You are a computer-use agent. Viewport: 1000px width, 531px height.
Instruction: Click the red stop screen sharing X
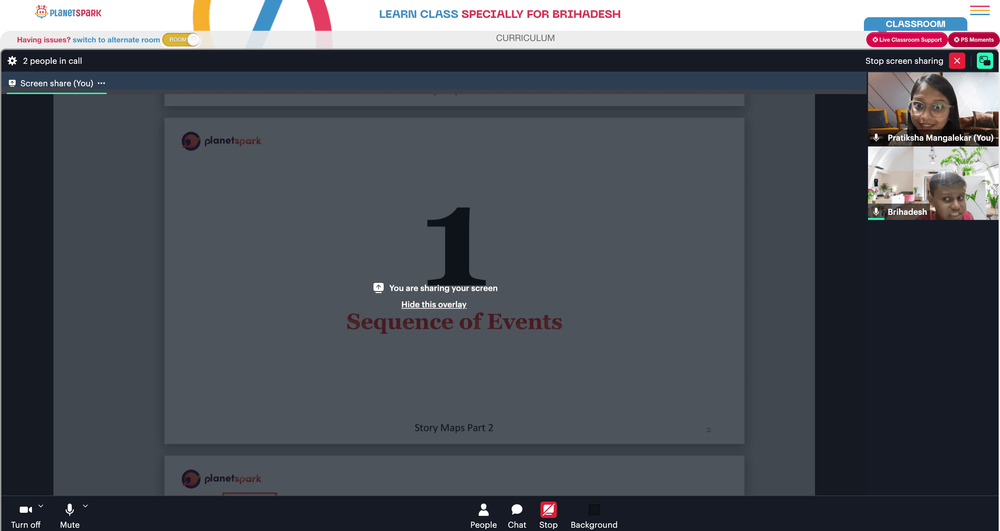[957, 61]
